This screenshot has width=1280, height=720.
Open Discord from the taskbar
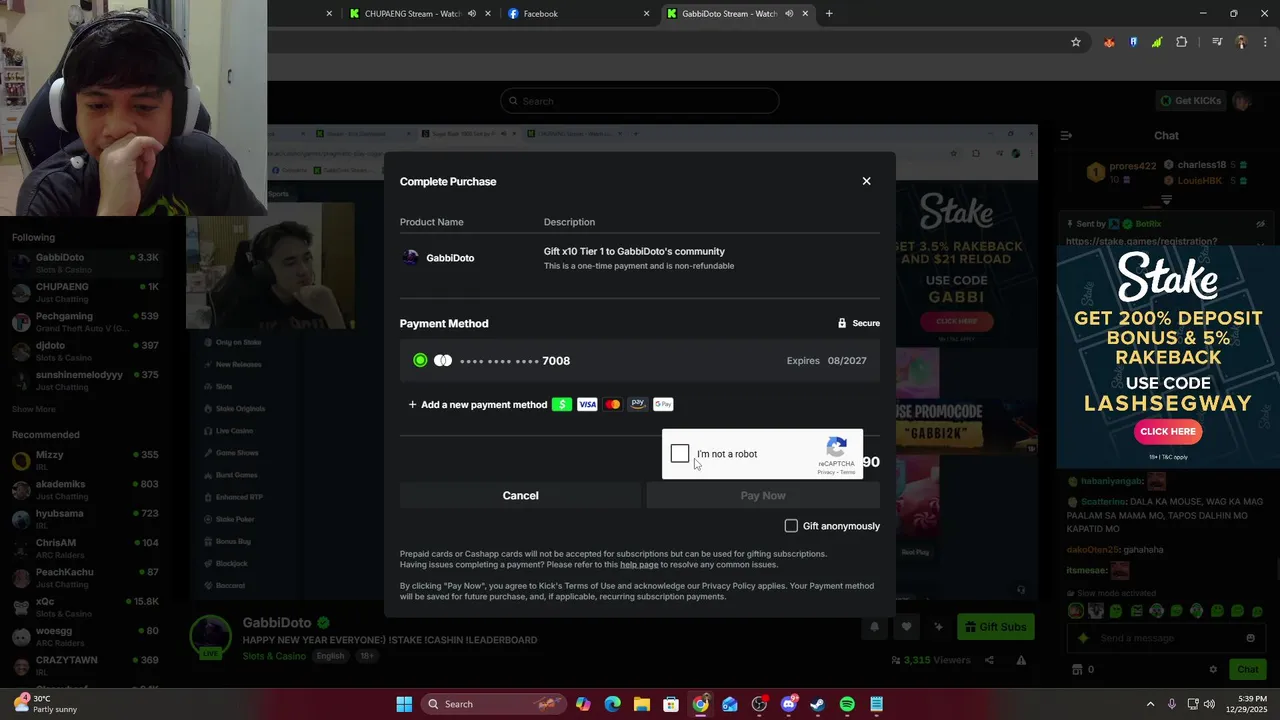(789, 704)
